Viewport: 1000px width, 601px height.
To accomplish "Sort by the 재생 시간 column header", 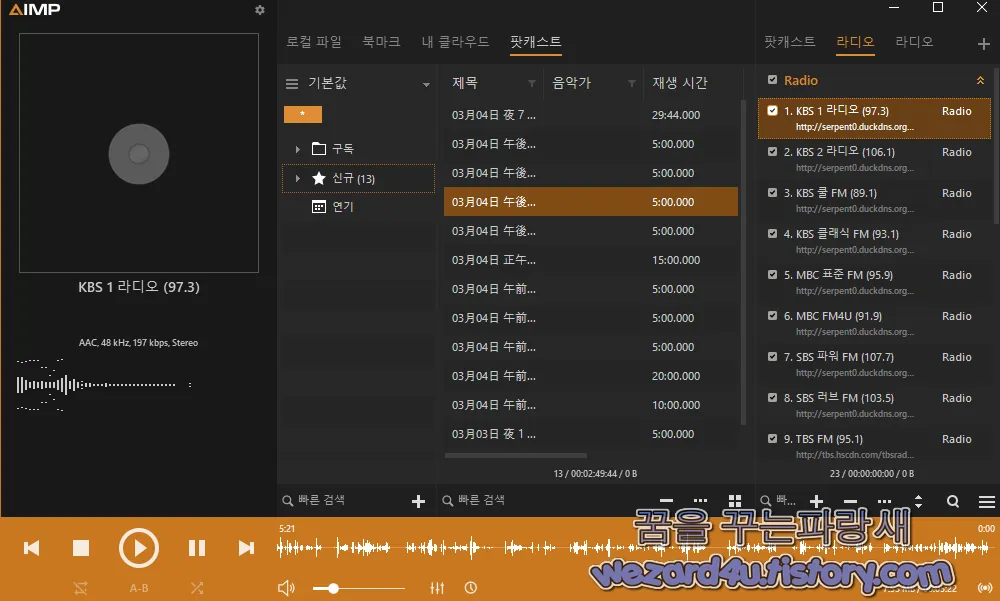I will 681,84.
